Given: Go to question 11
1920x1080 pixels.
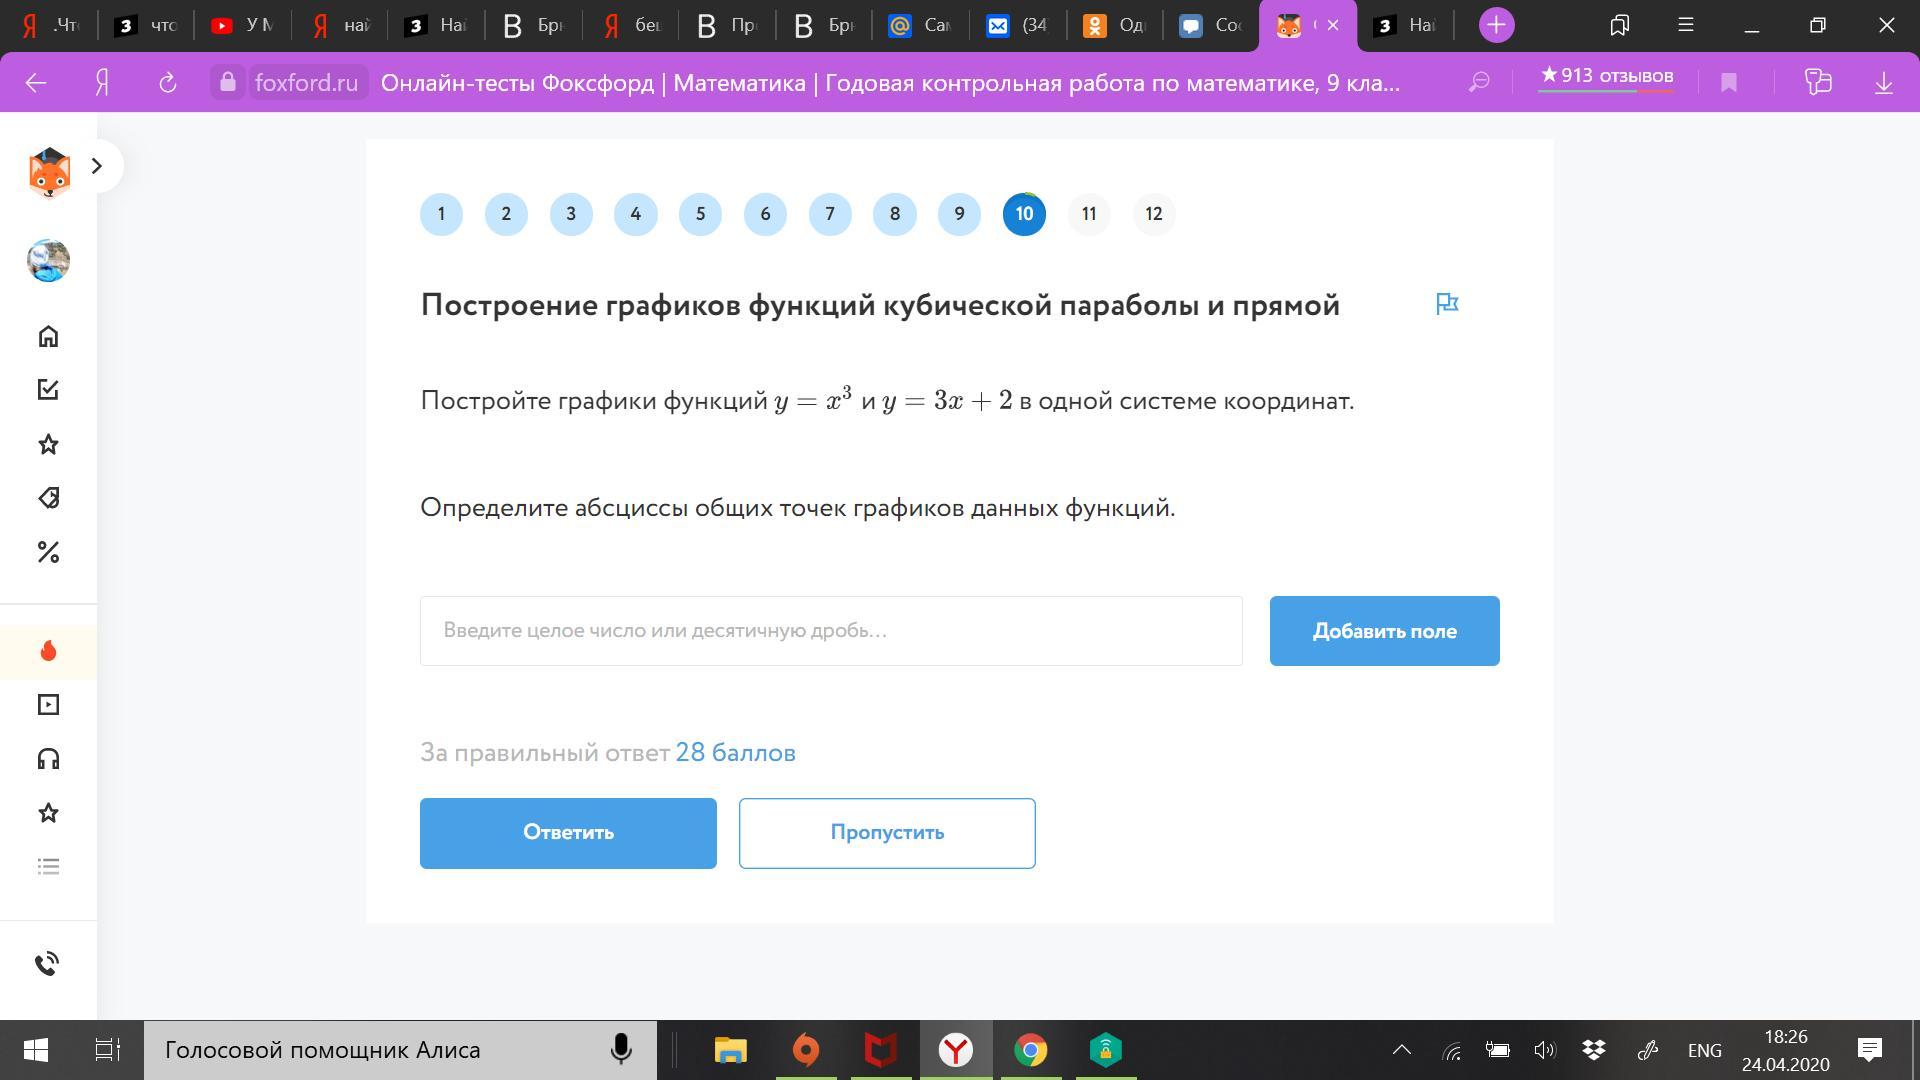Looking at the screenshot, I should [x=1089, y=214].
